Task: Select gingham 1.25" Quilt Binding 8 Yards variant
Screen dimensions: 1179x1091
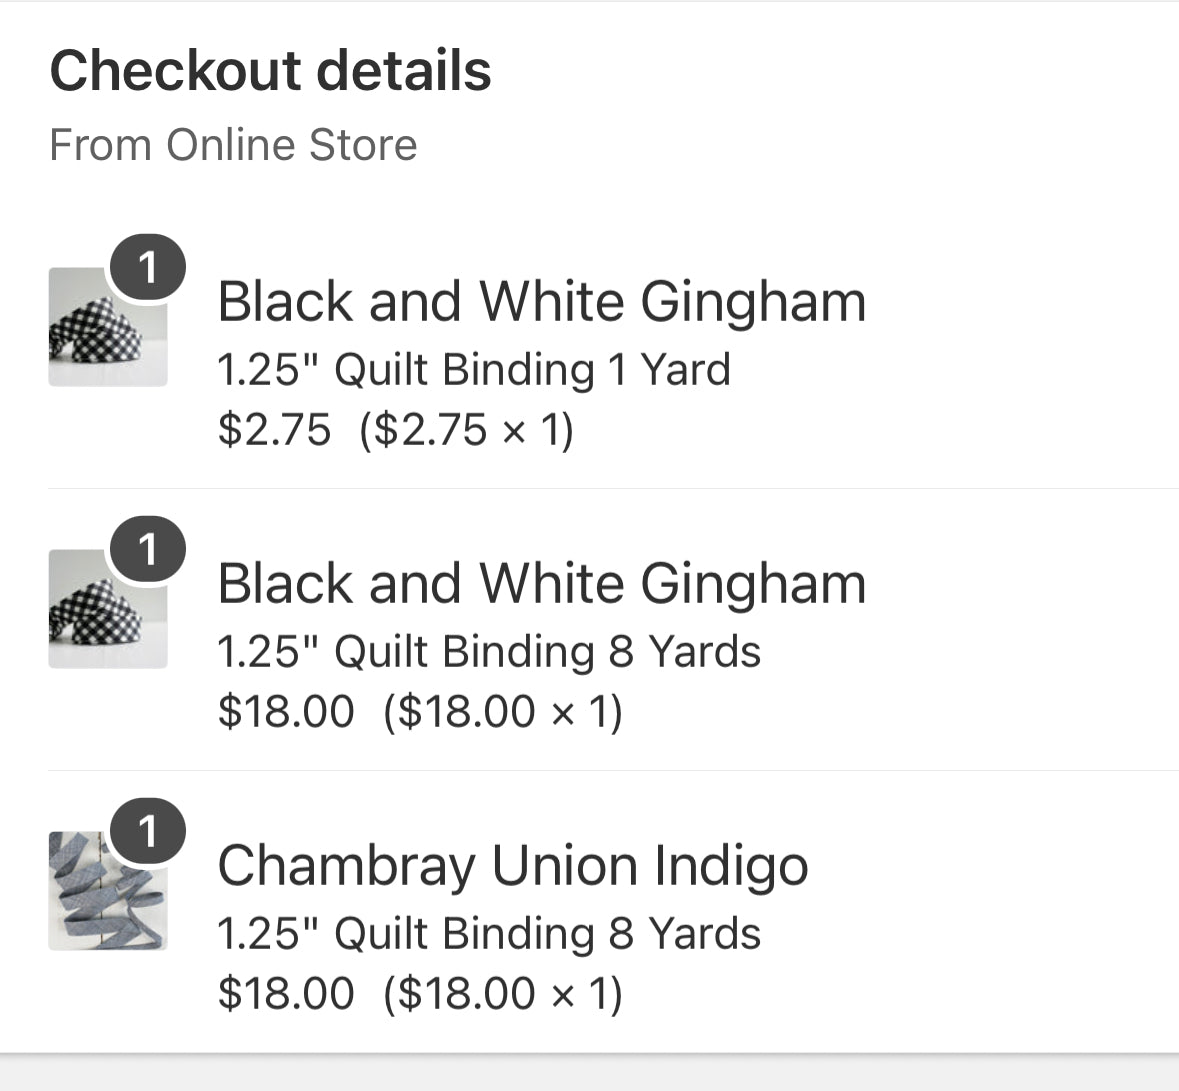Action: pyautogui.click(x=489, y=651)
